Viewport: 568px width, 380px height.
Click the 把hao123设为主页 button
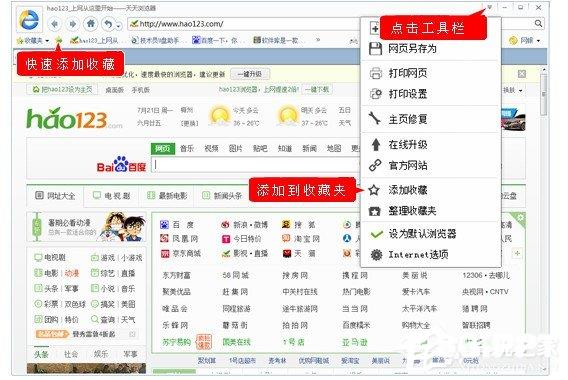tap(62, 89)
